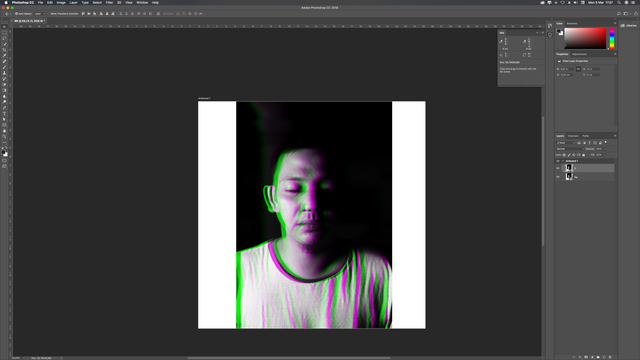
Task: Open the Fill slider dropdown
Action: 605,155
